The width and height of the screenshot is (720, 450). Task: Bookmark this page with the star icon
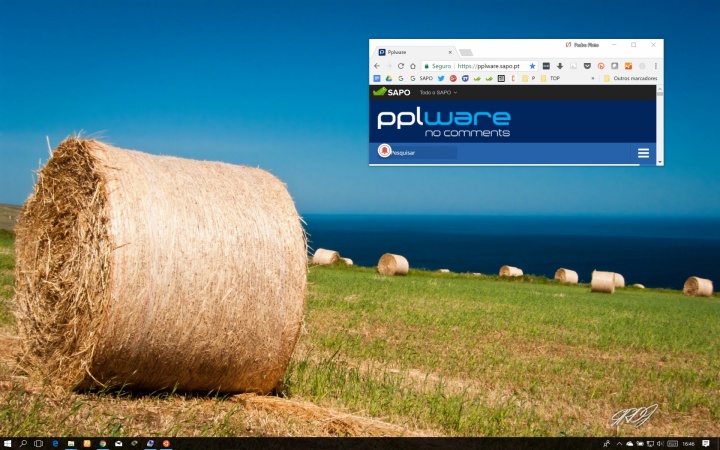pyautogui.click(x=532, y=66)
